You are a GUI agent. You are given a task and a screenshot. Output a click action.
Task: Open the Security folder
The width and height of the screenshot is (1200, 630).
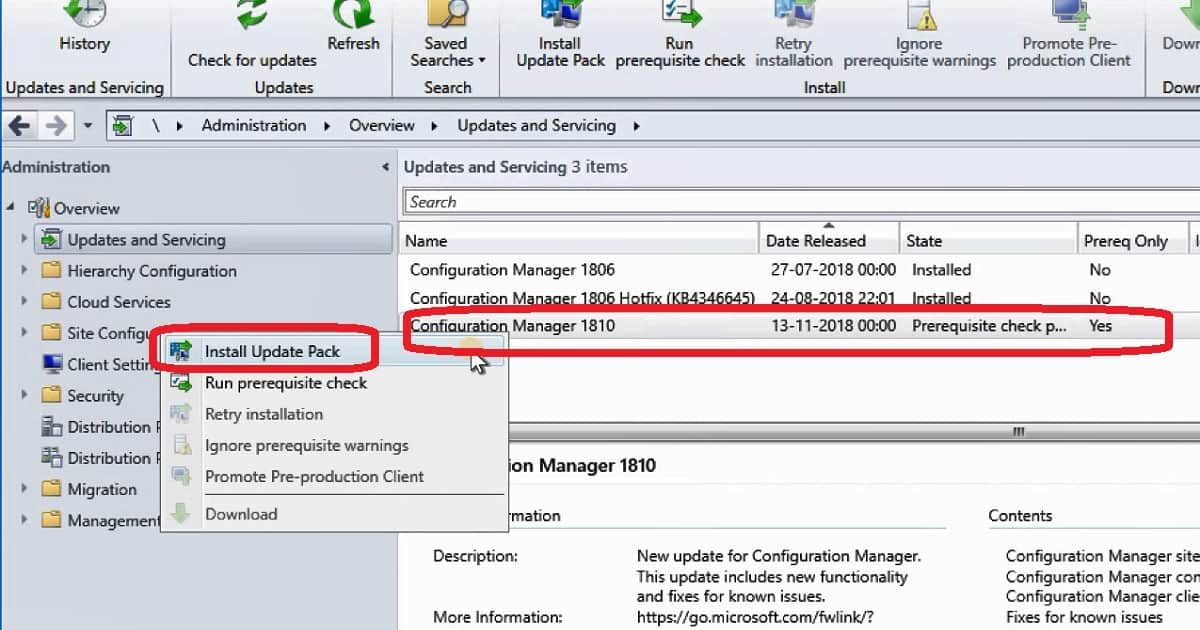pos(95,396)
